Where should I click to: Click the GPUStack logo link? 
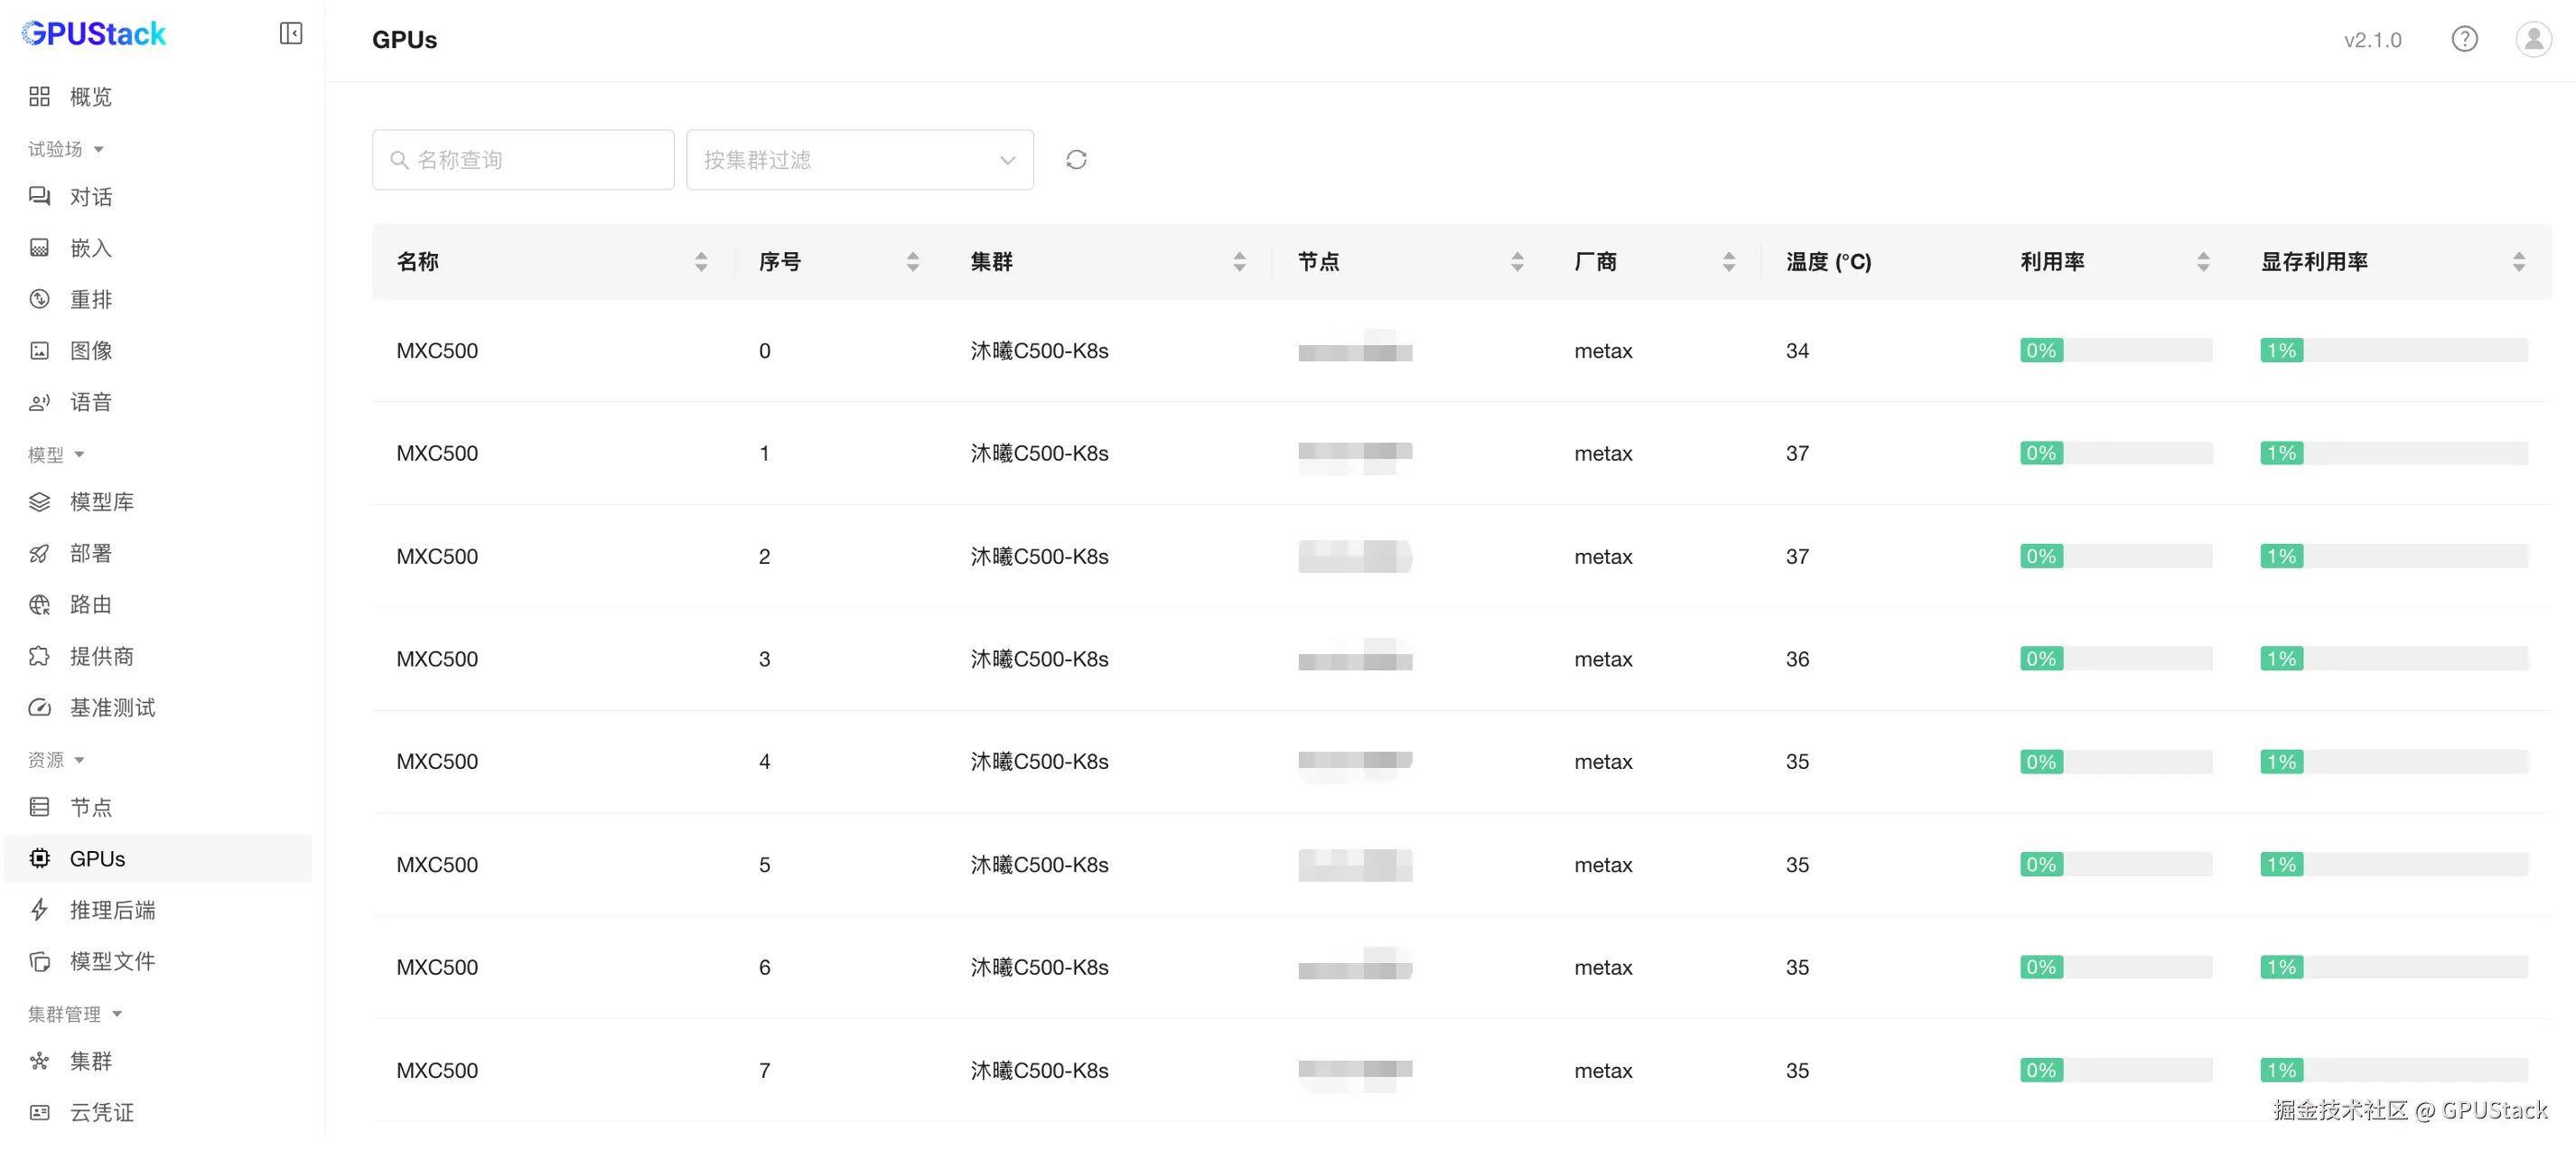[x=94, y=34]
